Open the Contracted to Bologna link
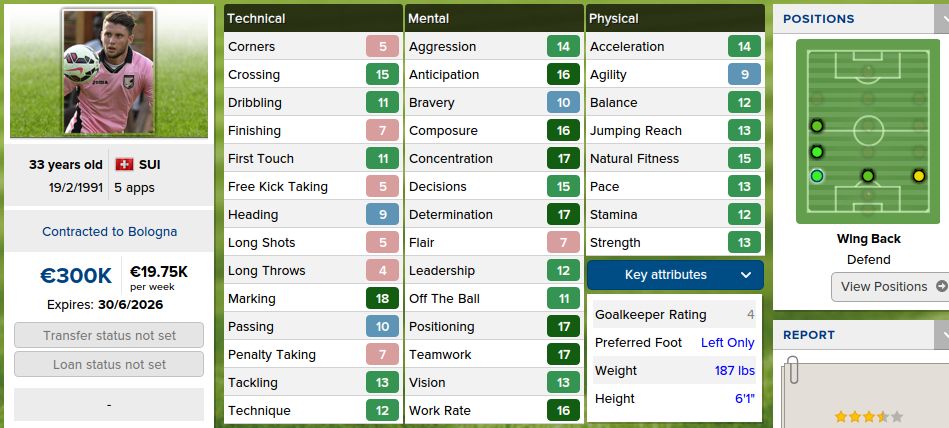Screen dimensions: 949x428 point(109,231)
